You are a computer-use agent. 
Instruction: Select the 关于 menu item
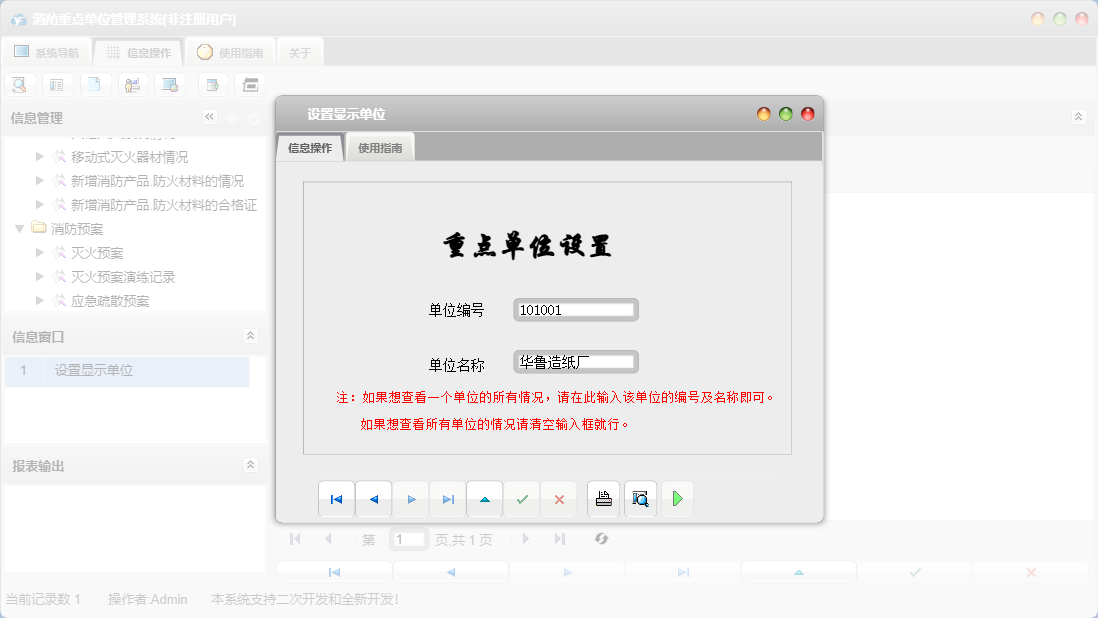(299, 51)
